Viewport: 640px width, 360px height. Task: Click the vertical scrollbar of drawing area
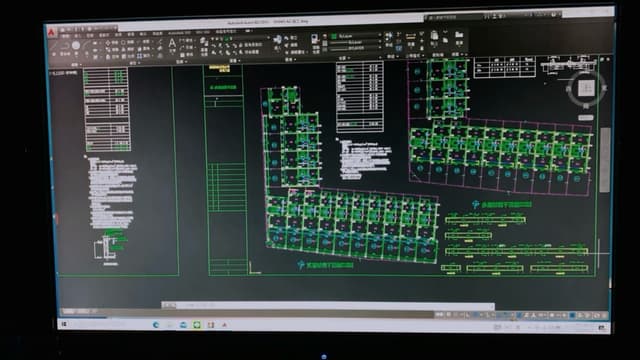(x=604, y=160)
